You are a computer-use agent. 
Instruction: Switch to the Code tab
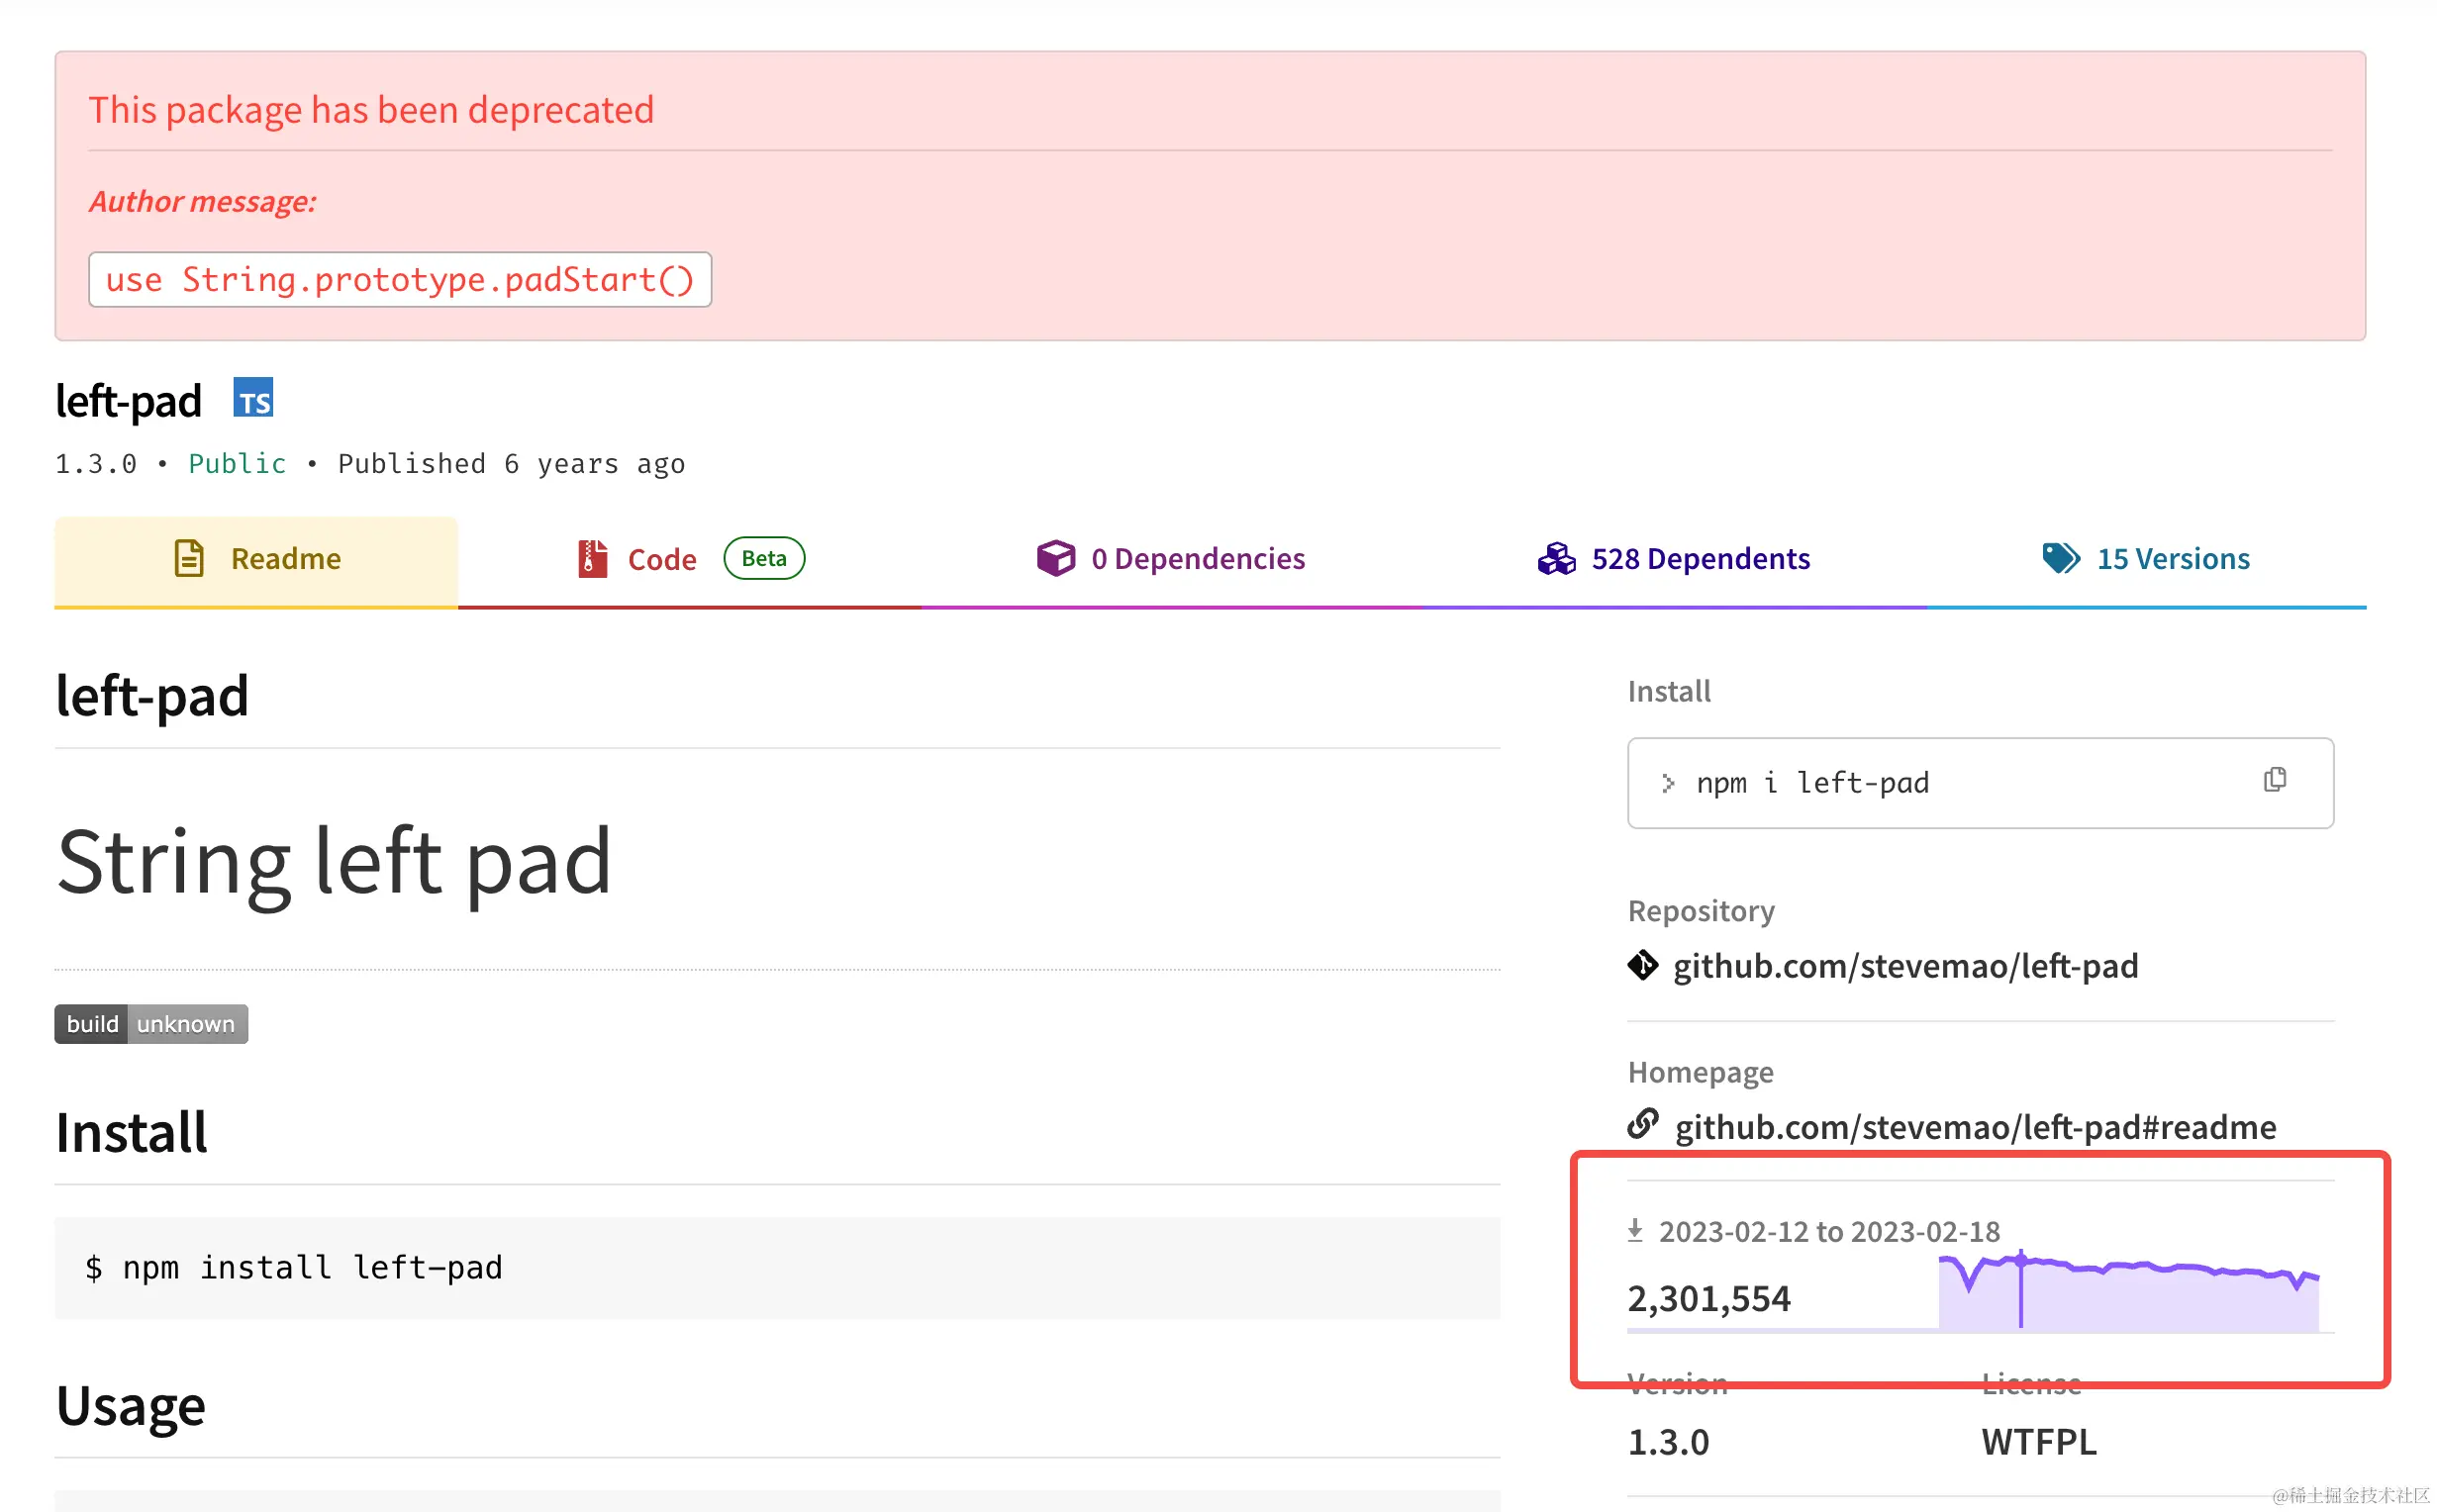pyautogui.click(x=661, y=559)
